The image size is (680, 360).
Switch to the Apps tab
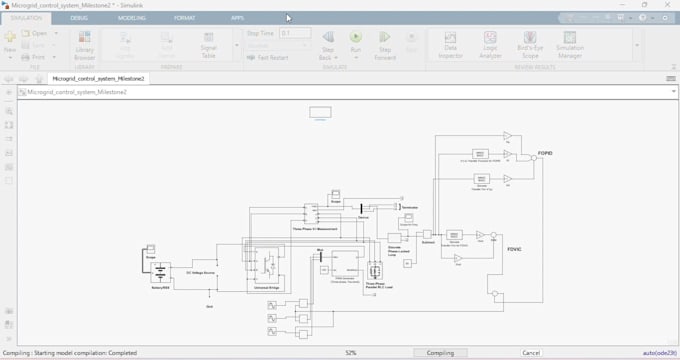237,18
